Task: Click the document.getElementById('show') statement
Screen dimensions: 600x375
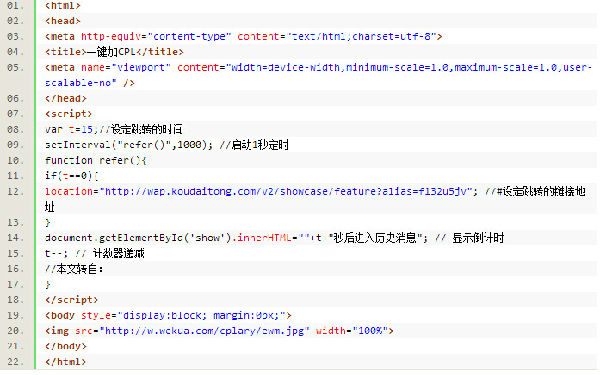Action: coord(138,238)
